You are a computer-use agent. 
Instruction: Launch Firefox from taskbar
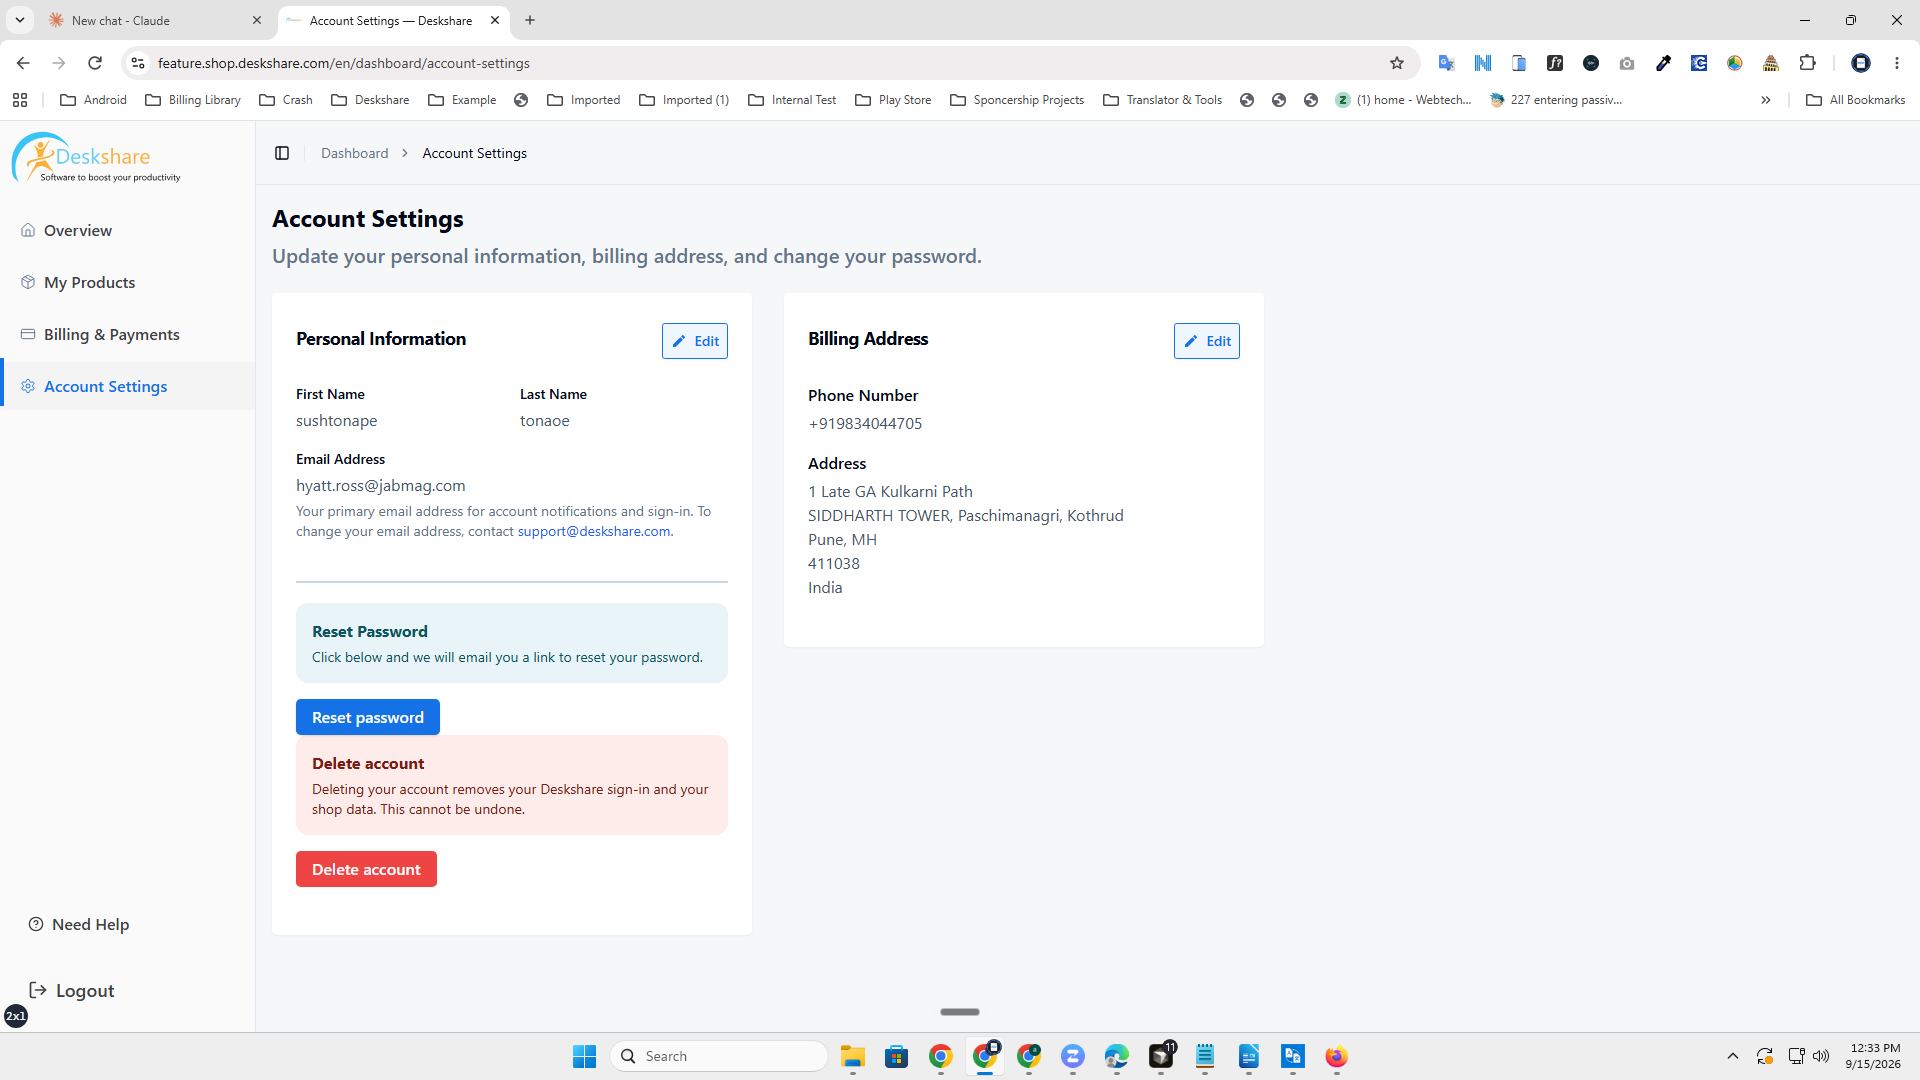click(1337, 1056)
